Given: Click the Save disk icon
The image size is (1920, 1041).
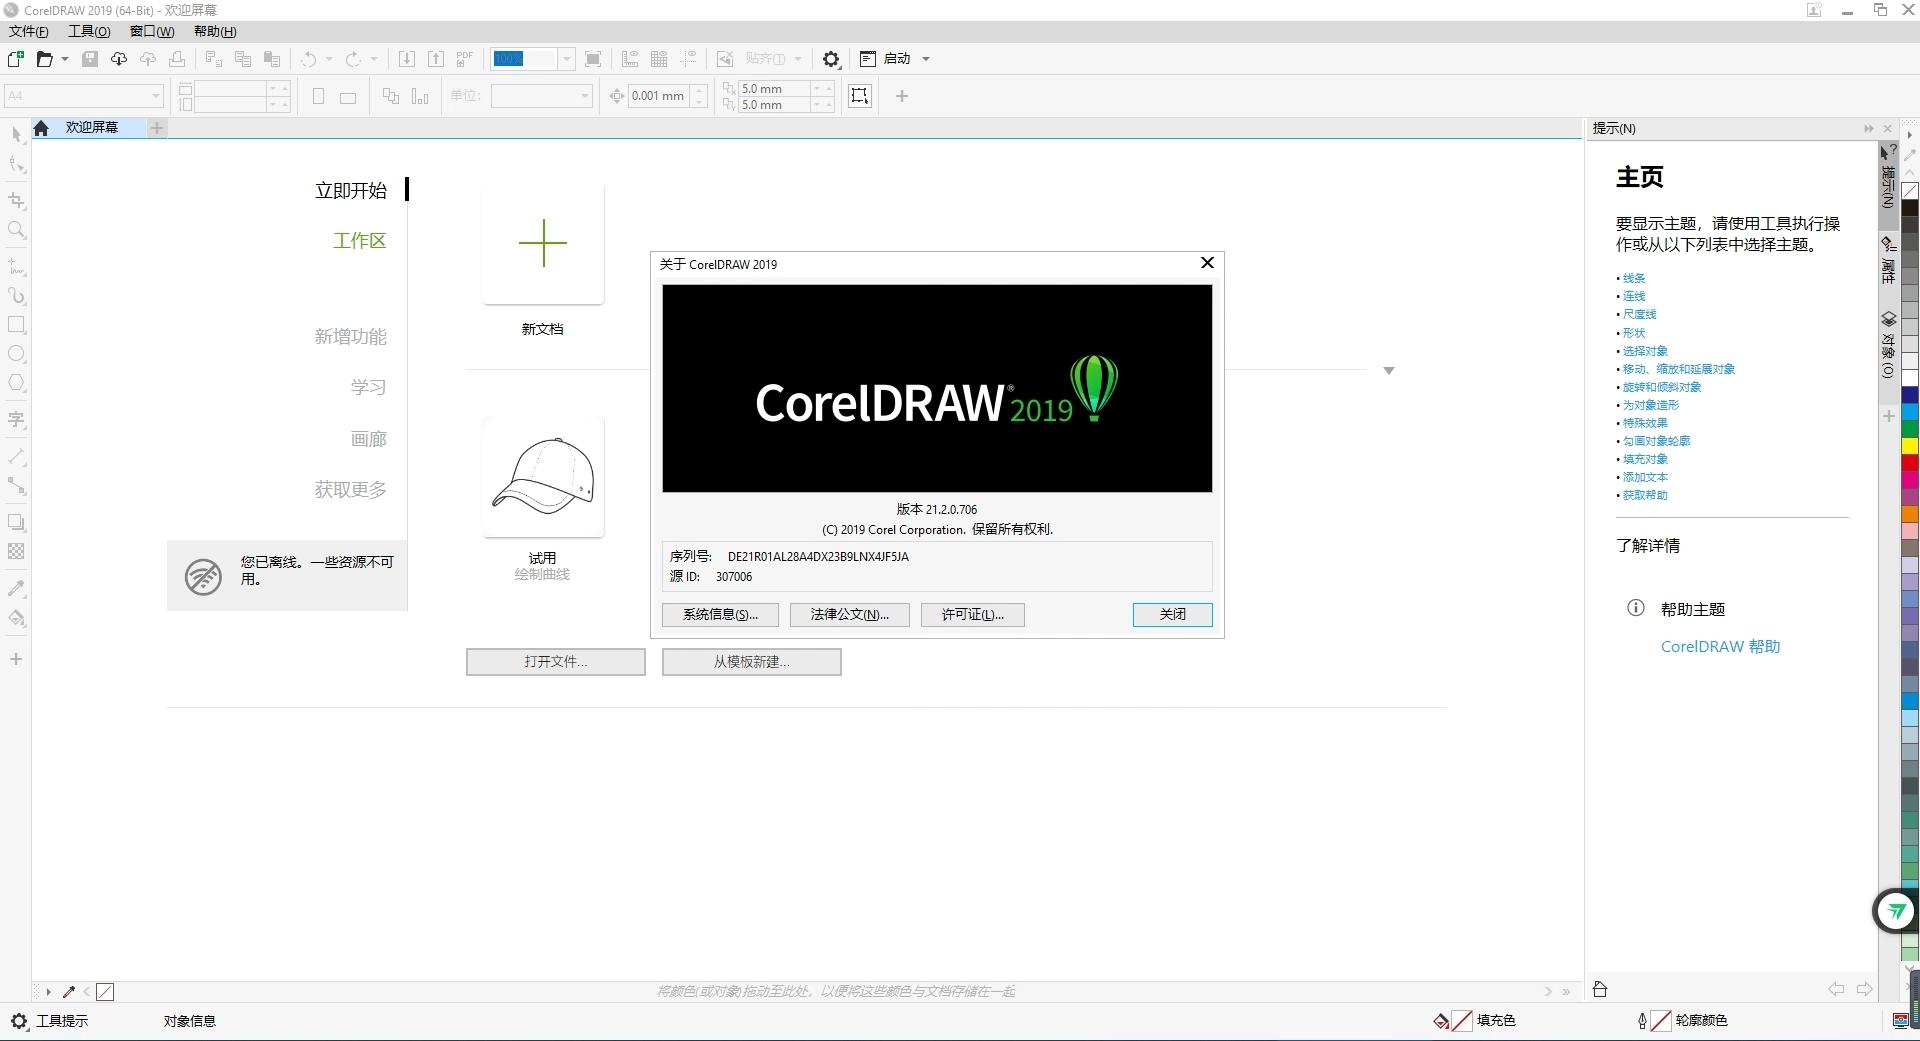Looking at the screenshot, I should 90,59.
